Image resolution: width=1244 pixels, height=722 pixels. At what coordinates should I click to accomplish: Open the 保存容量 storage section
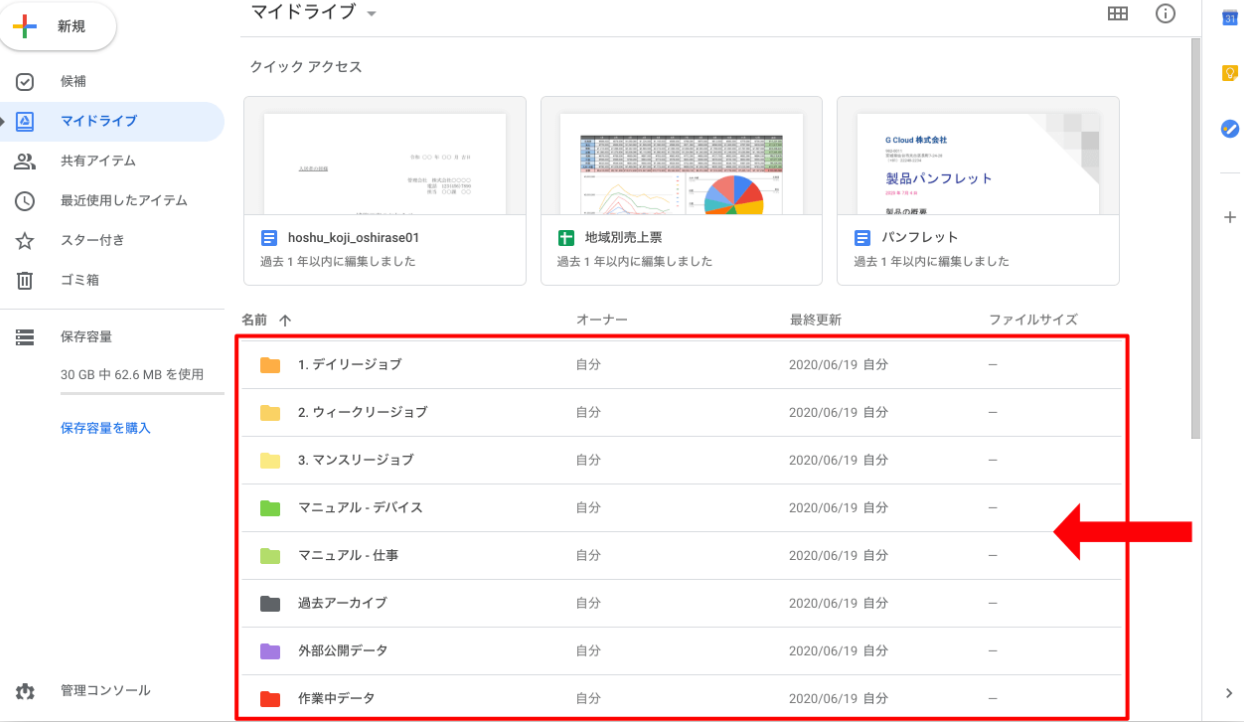click(85, 336)
